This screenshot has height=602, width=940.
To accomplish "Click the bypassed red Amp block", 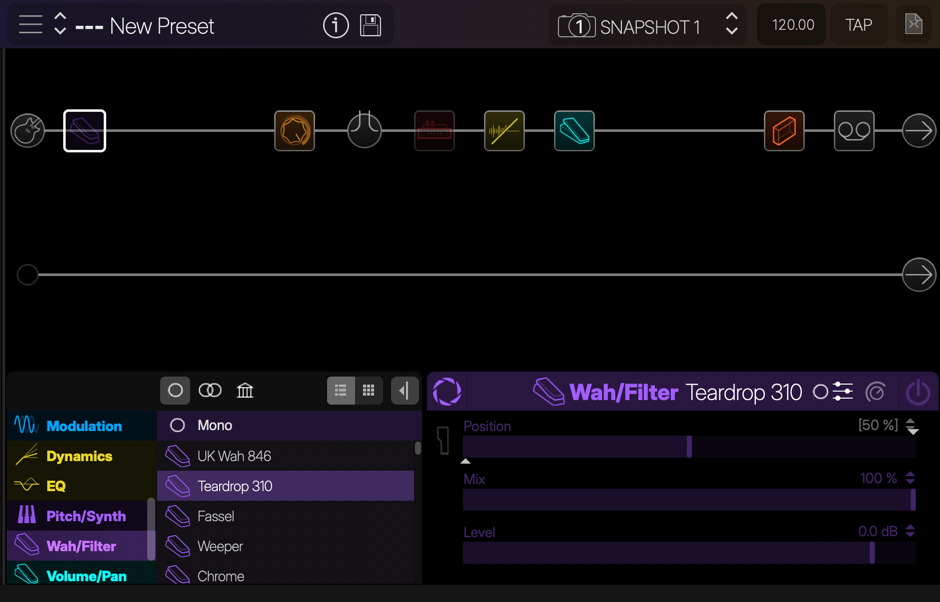I will pyautogui.click(x=434, y=130).
